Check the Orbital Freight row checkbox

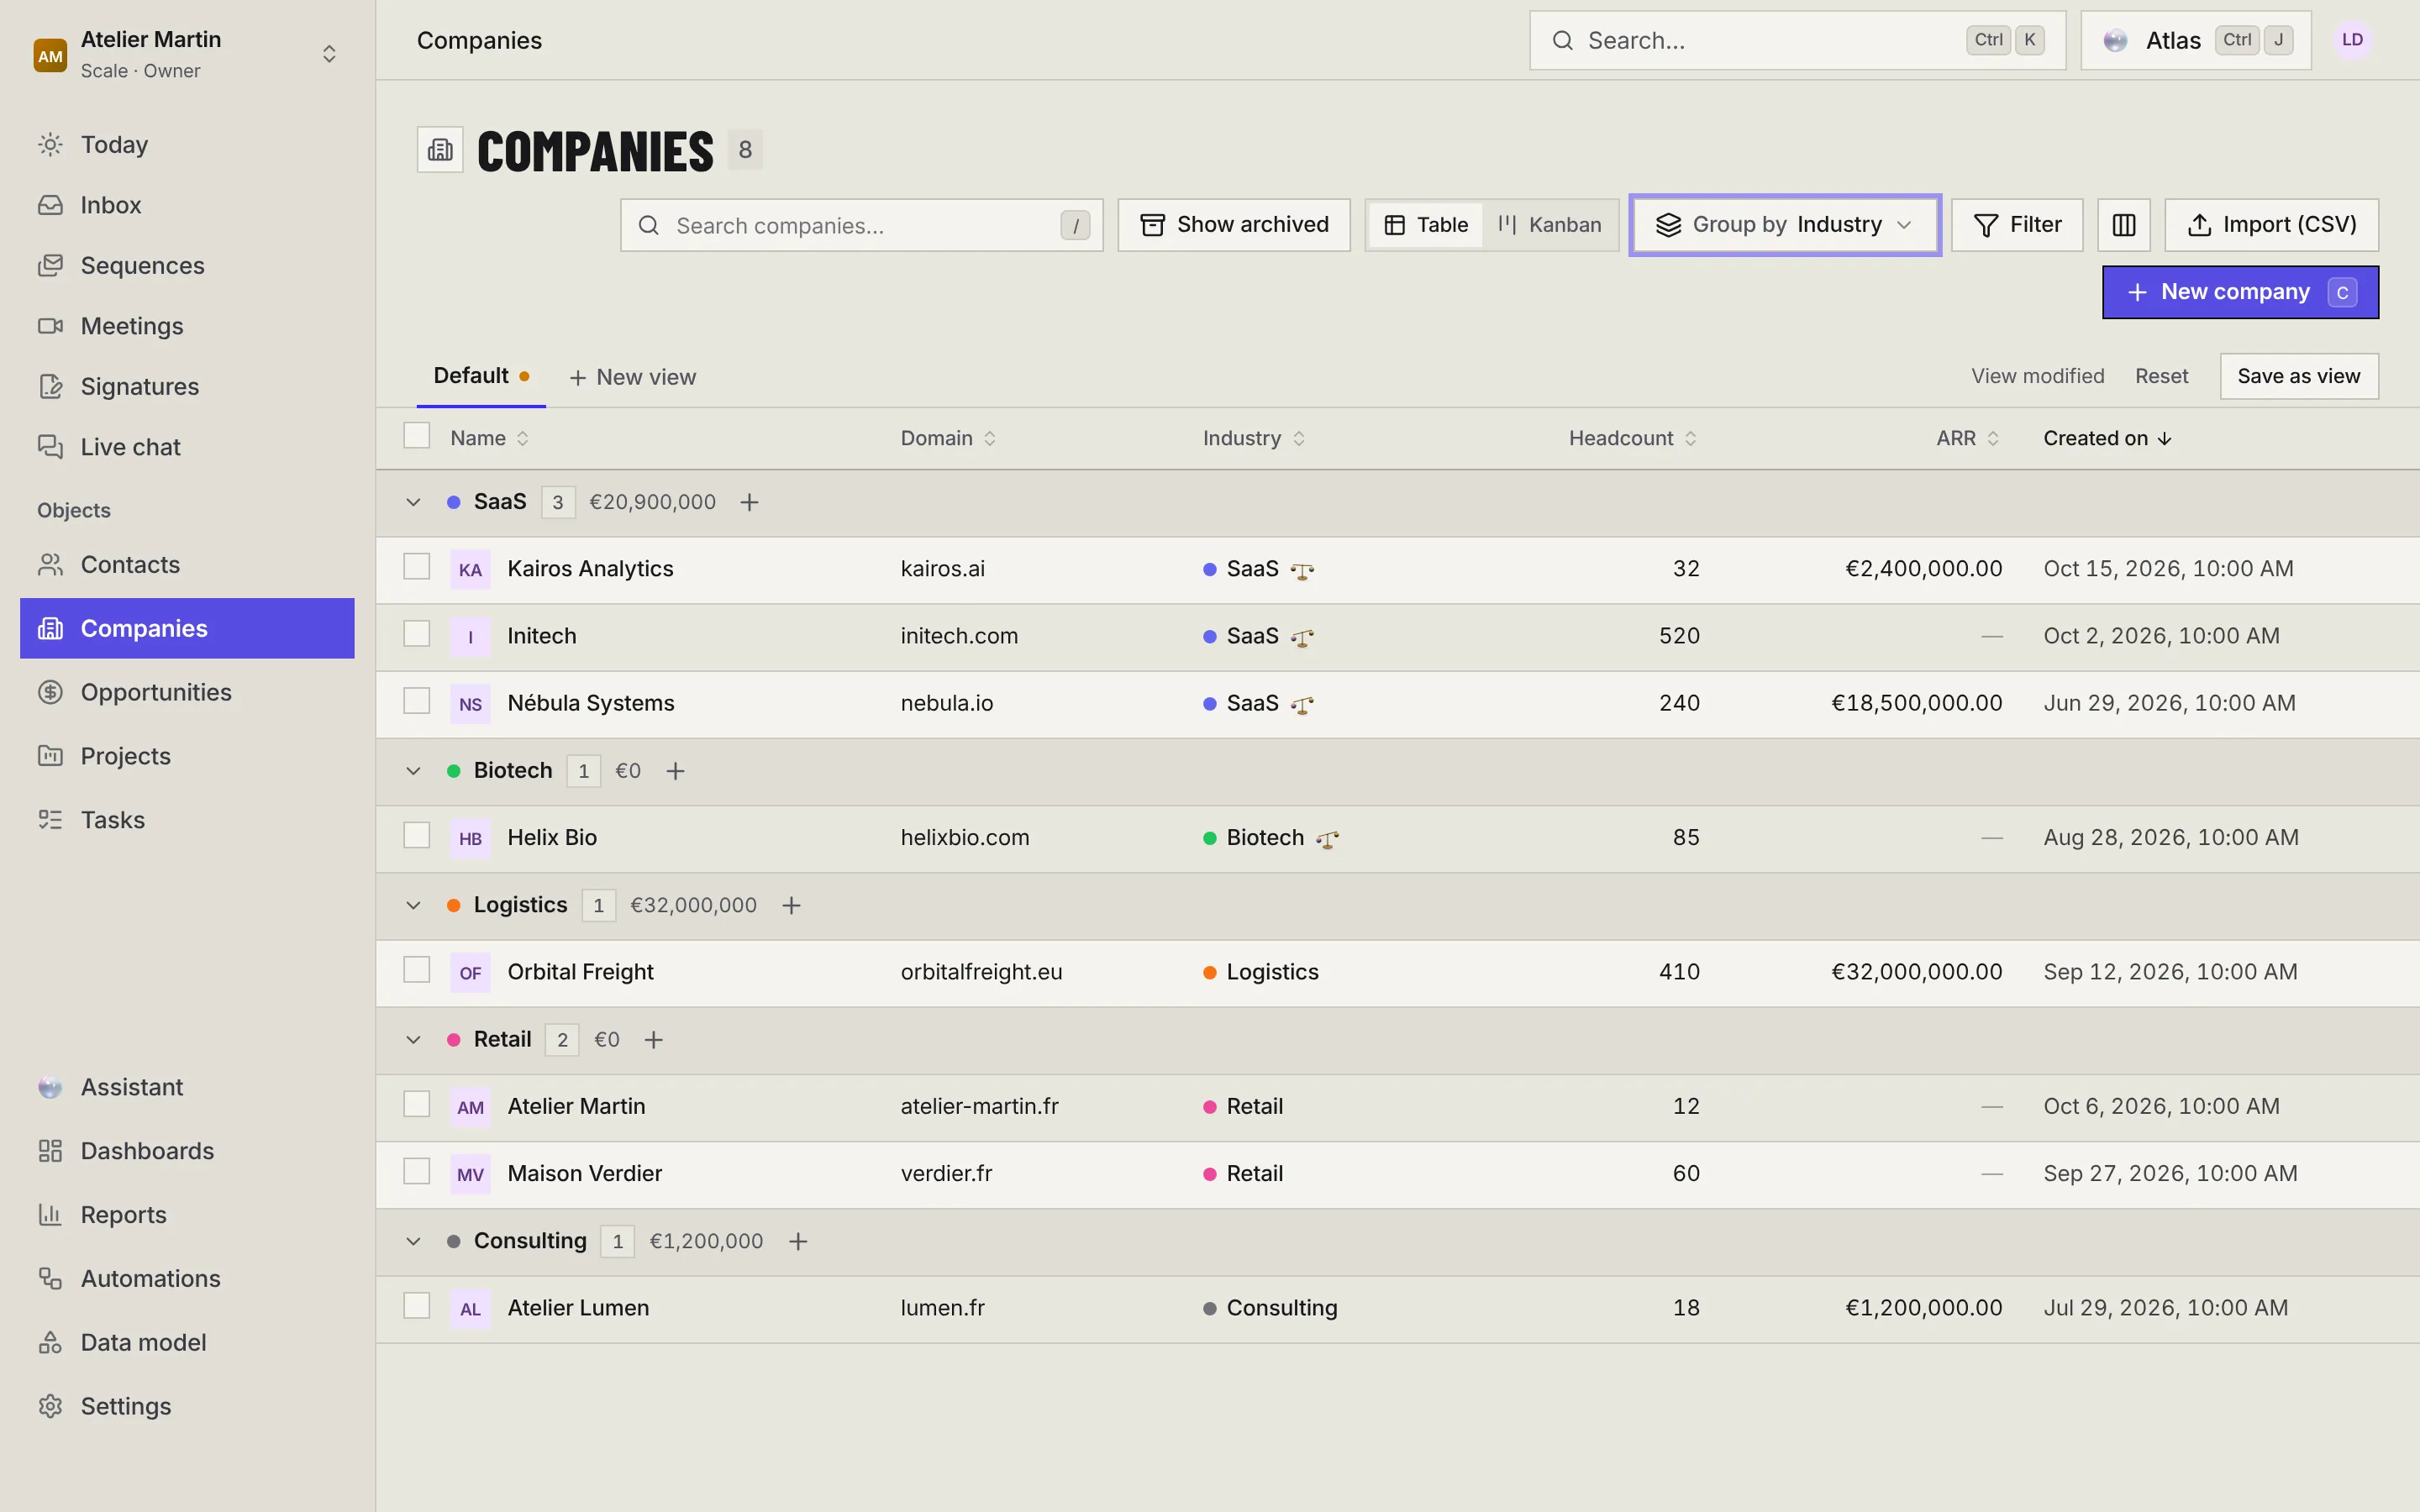416,970
